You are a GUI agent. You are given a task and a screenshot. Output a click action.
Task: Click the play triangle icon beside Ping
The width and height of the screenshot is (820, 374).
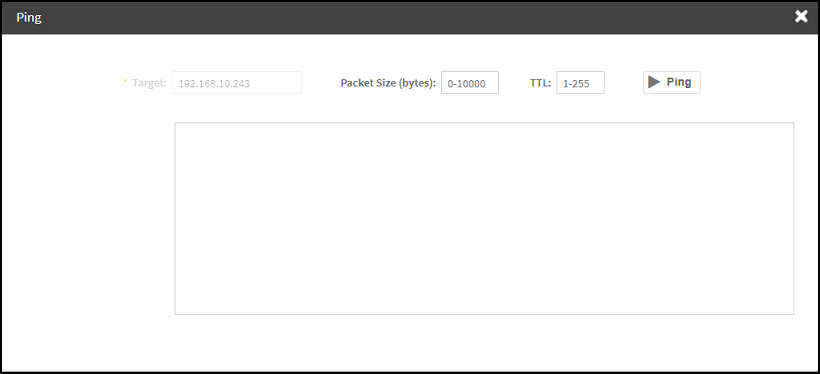pyautogui.click(x=654, y=82)
